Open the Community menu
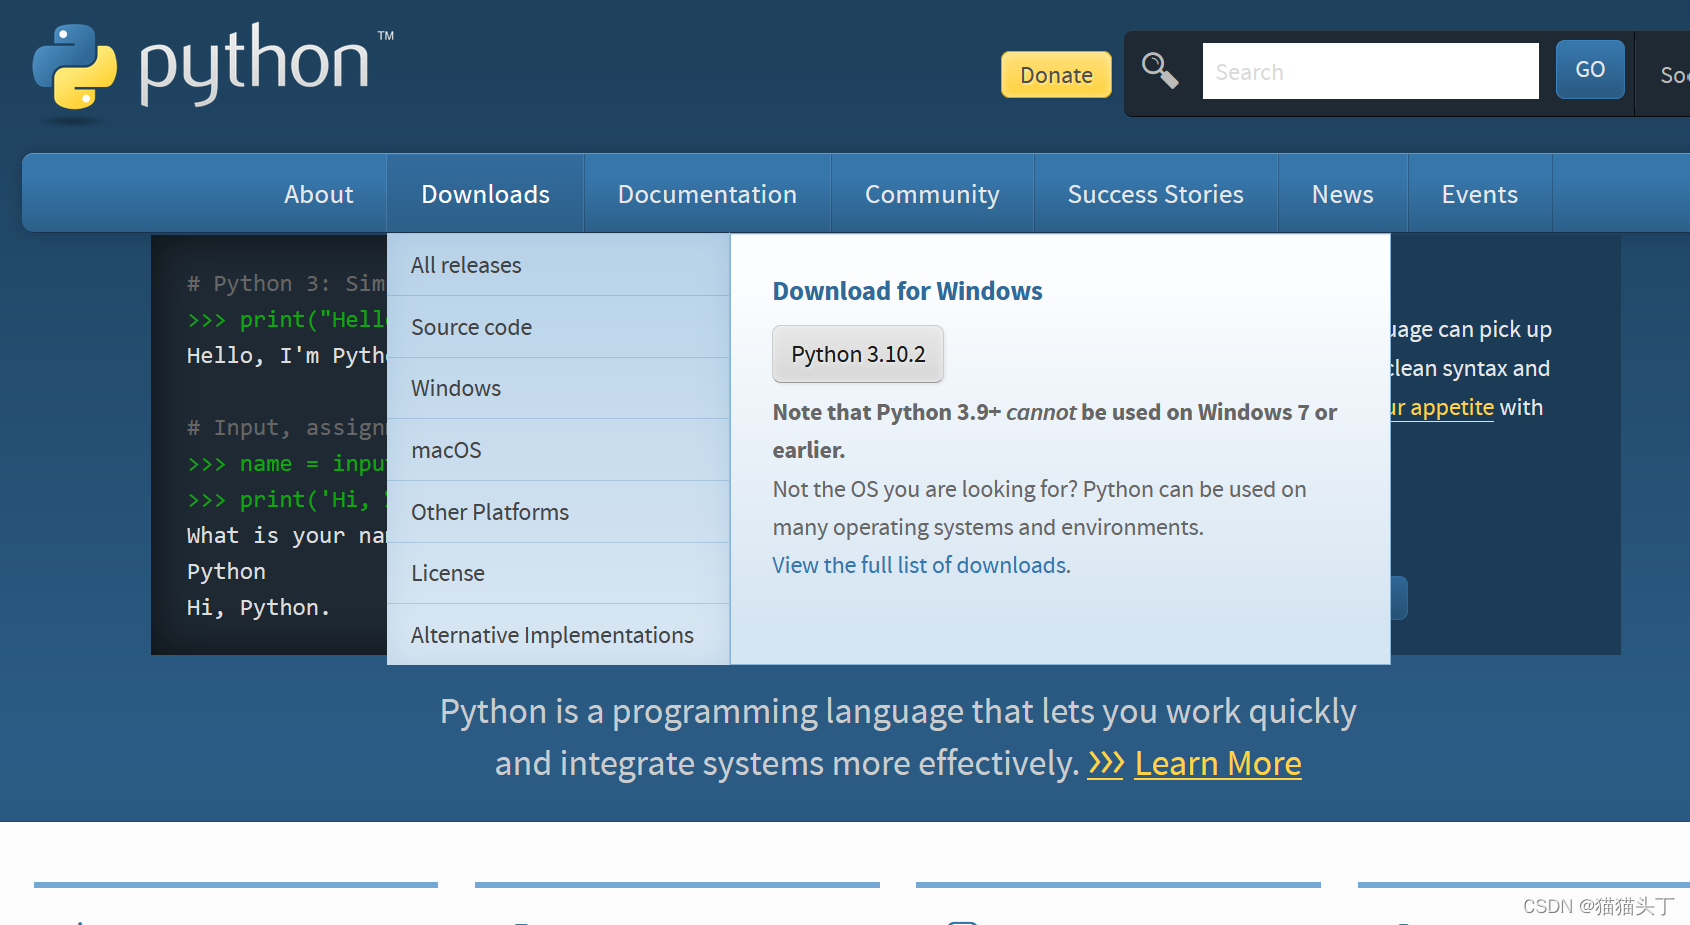1690x925 pixels. click(x=932, y=194)
